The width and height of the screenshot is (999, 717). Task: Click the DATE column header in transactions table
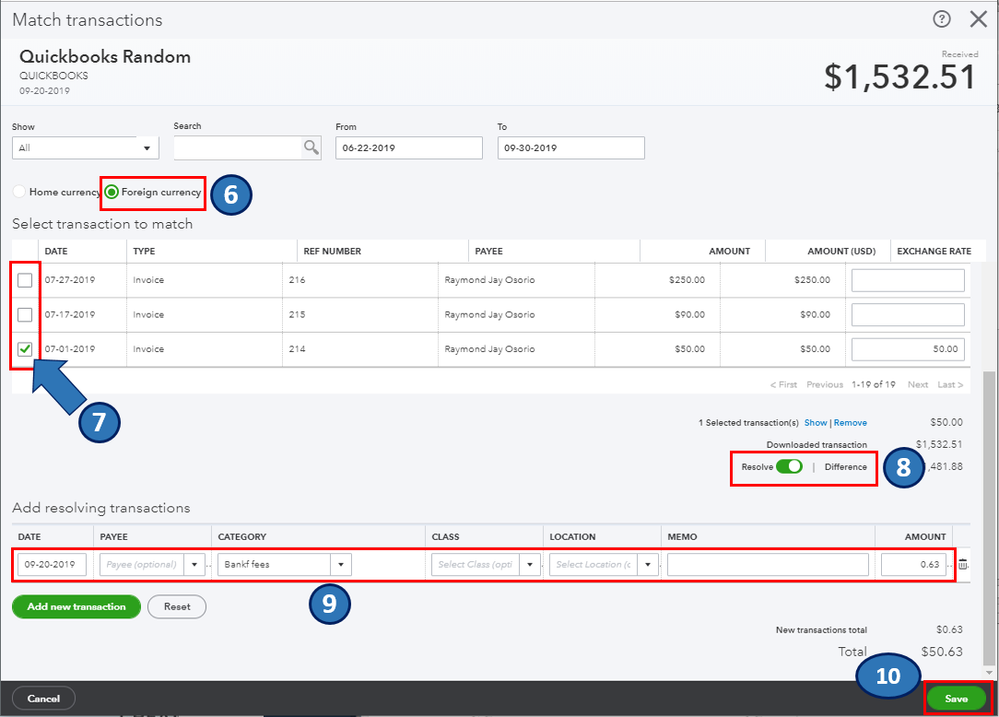tap(56, 251)
